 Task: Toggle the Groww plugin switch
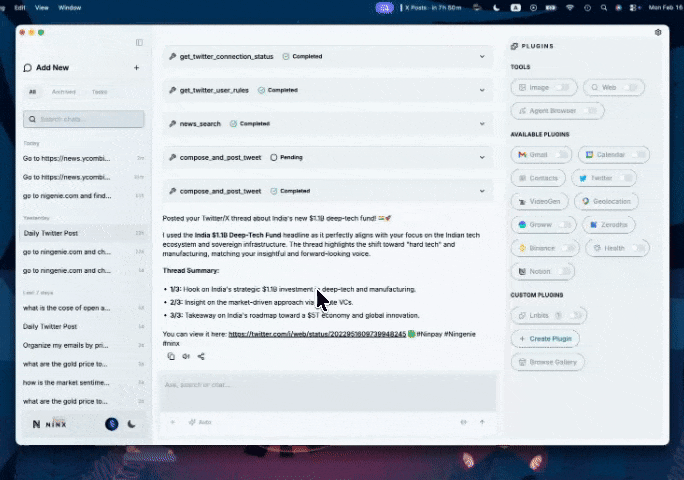pos(566,224)
